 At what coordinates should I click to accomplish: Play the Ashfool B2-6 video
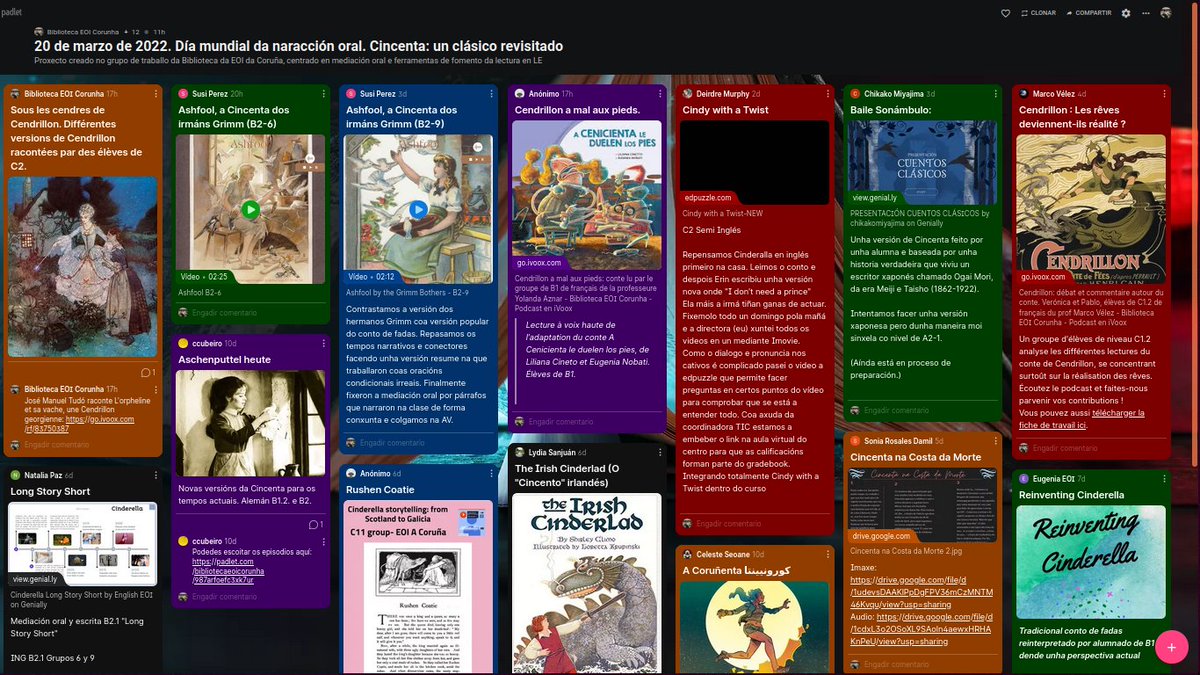tap(250, 209)
